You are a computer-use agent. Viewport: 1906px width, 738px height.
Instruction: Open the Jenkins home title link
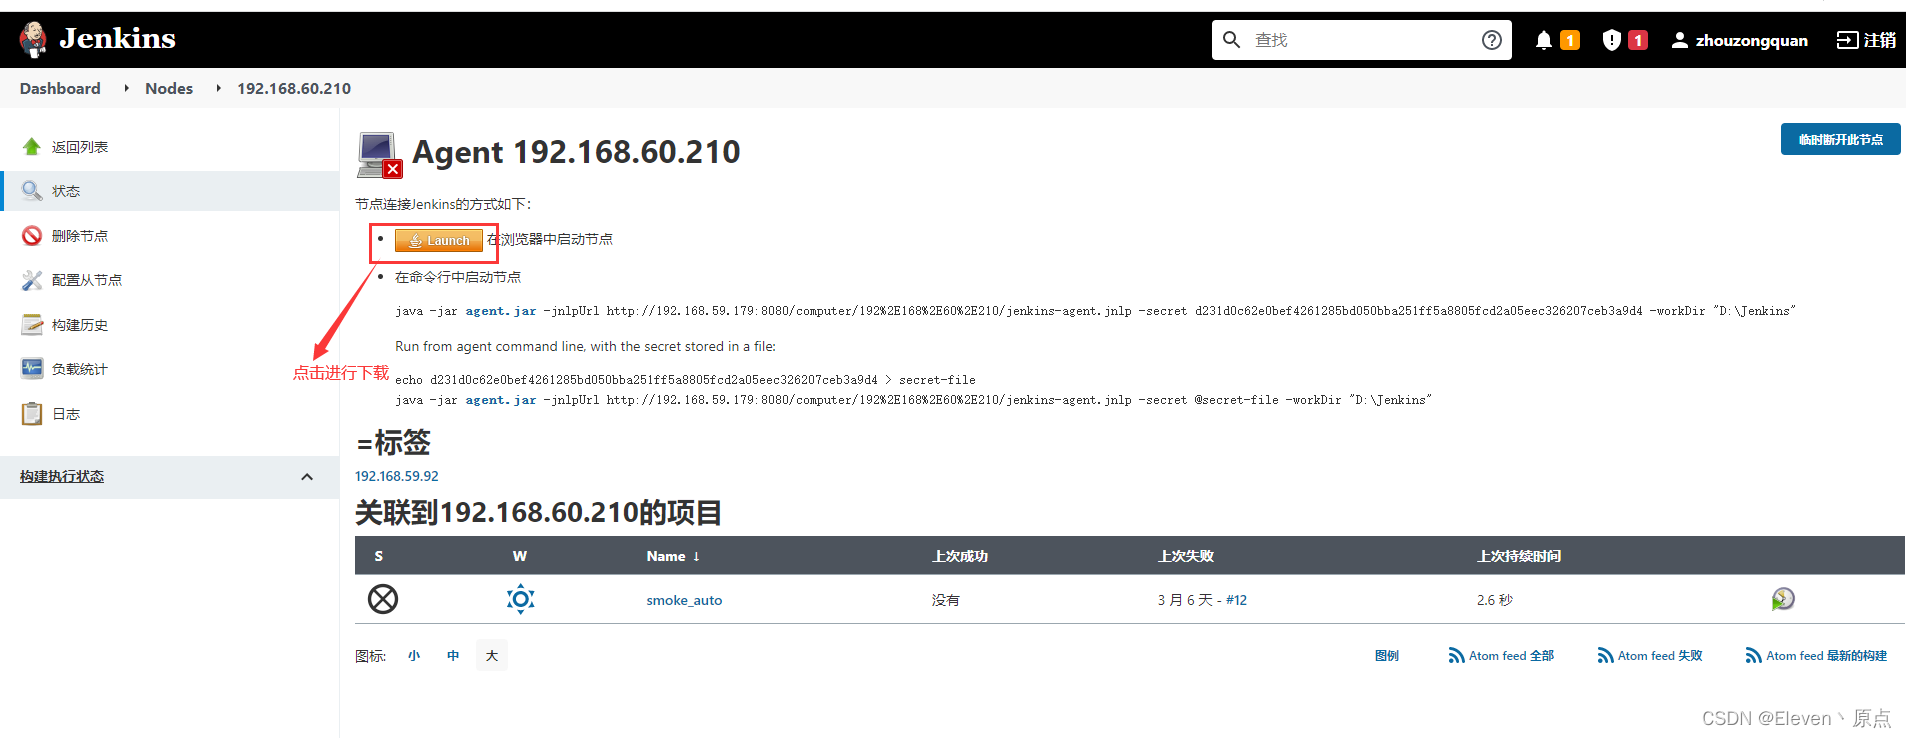coord(117,38)
